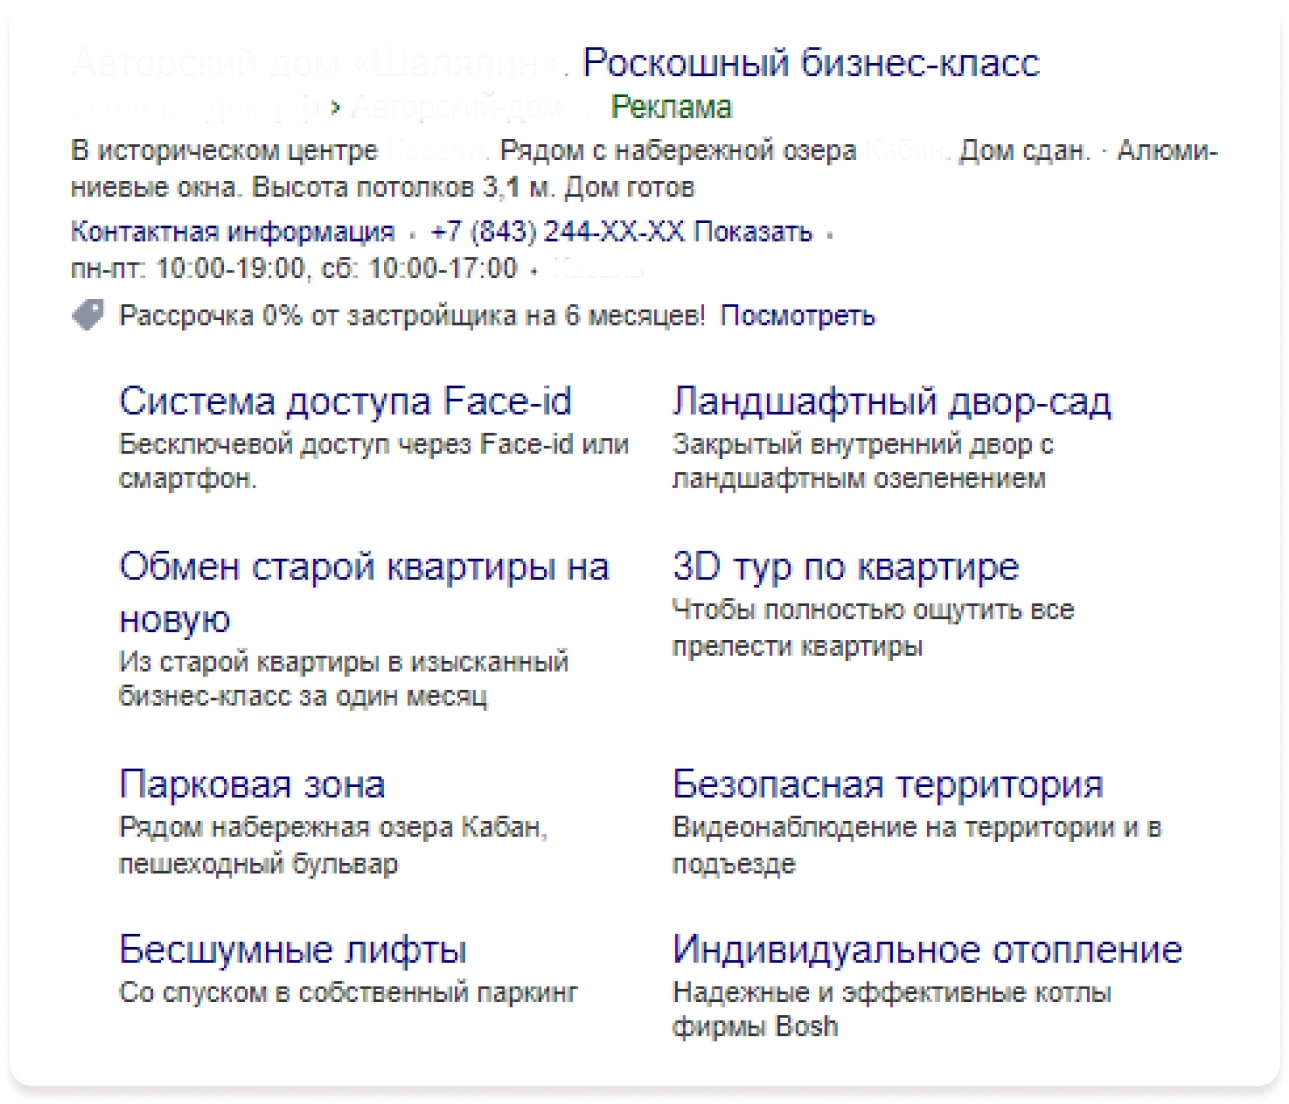Screen dimensions: 1289x1104
Task: Click text 'Рассрочка 0% от застройщика на 6 месяцев!'
Action: (412, 316)
